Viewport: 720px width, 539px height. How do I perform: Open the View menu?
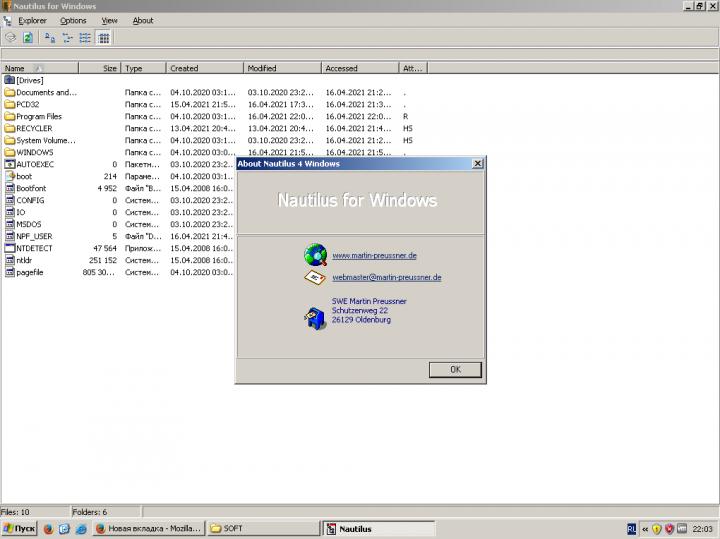pyautogui.click(x=109, y=20)
